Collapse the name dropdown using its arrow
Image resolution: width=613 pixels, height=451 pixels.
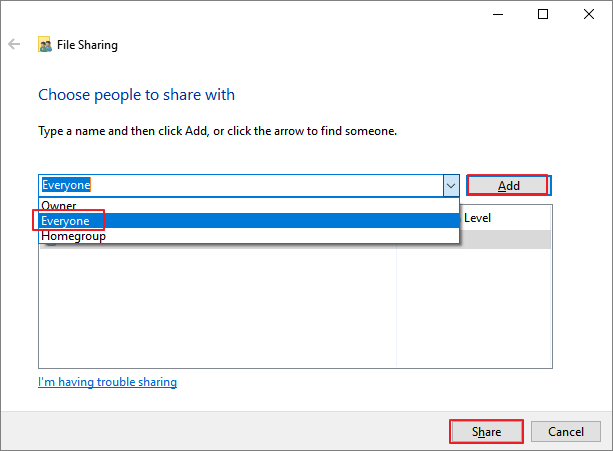[x=450, y=185]
